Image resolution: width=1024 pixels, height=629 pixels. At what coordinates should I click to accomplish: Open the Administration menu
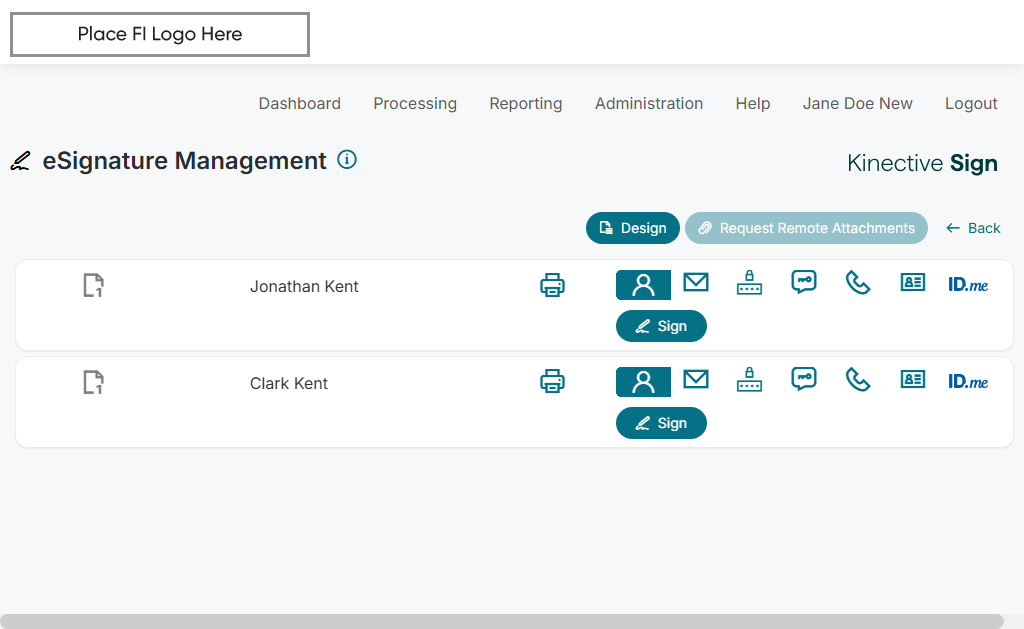tap(649, 103)
